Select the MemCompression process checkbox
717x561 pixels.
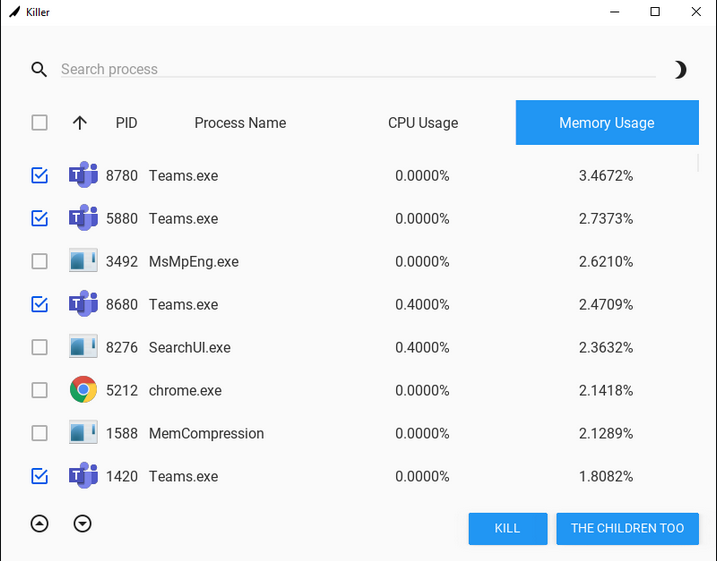pyautogui.click(x=39, y=433)
